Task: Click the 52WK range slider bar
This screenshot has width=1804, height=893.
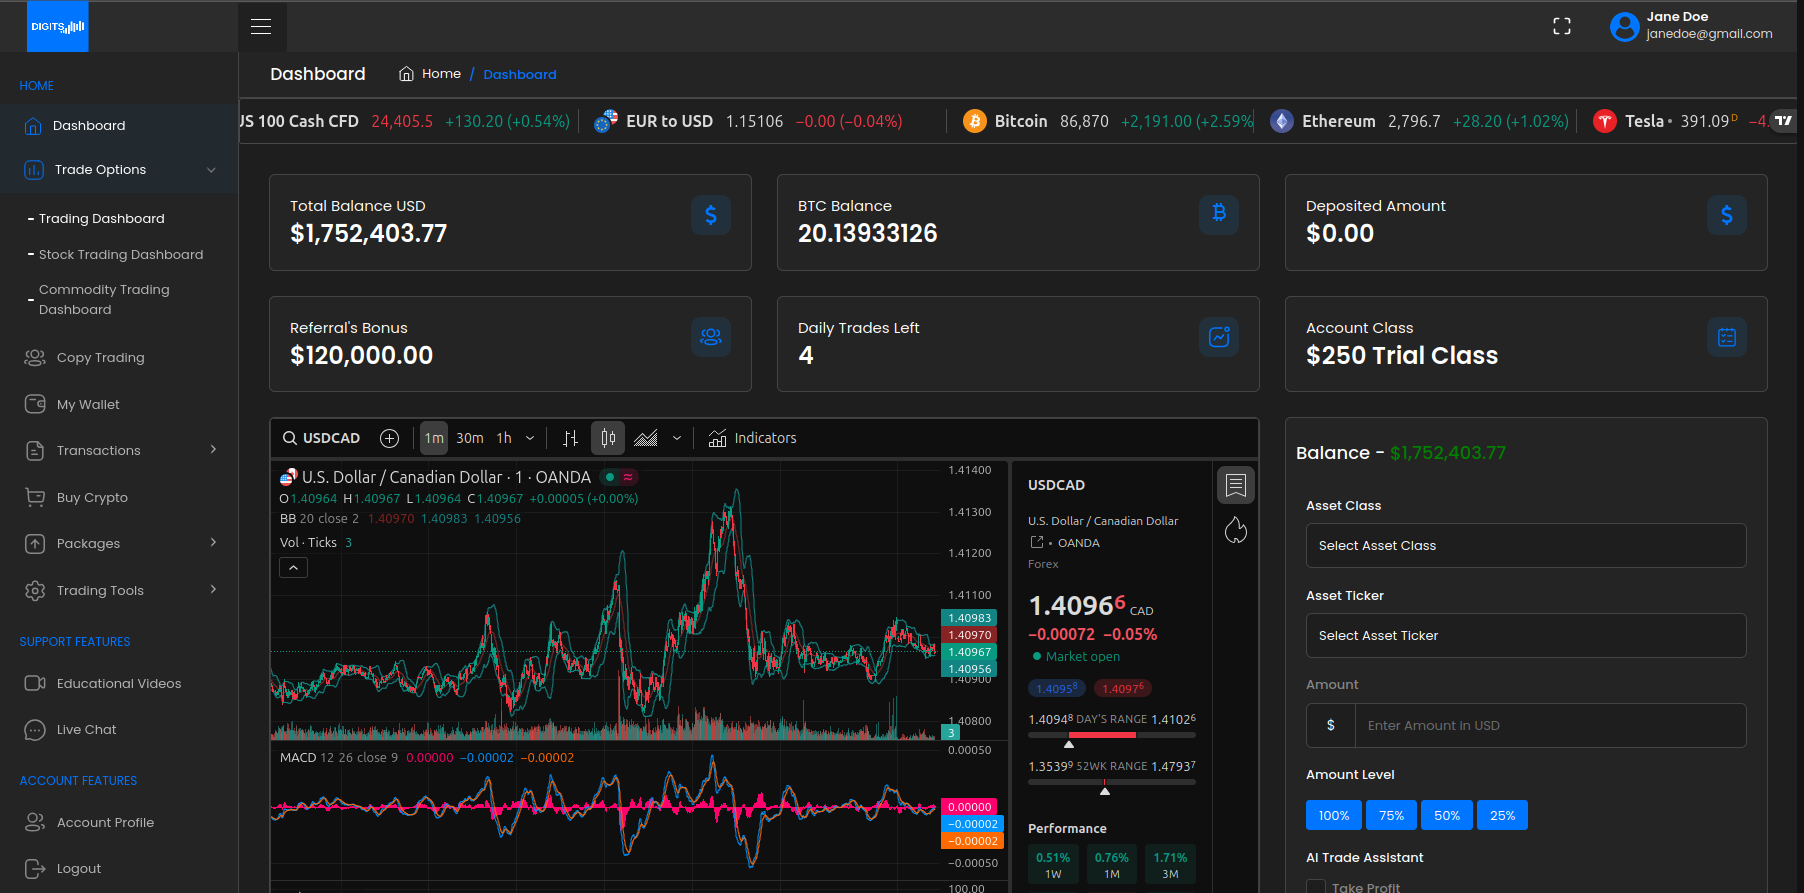Action: tap(1112, 782)
